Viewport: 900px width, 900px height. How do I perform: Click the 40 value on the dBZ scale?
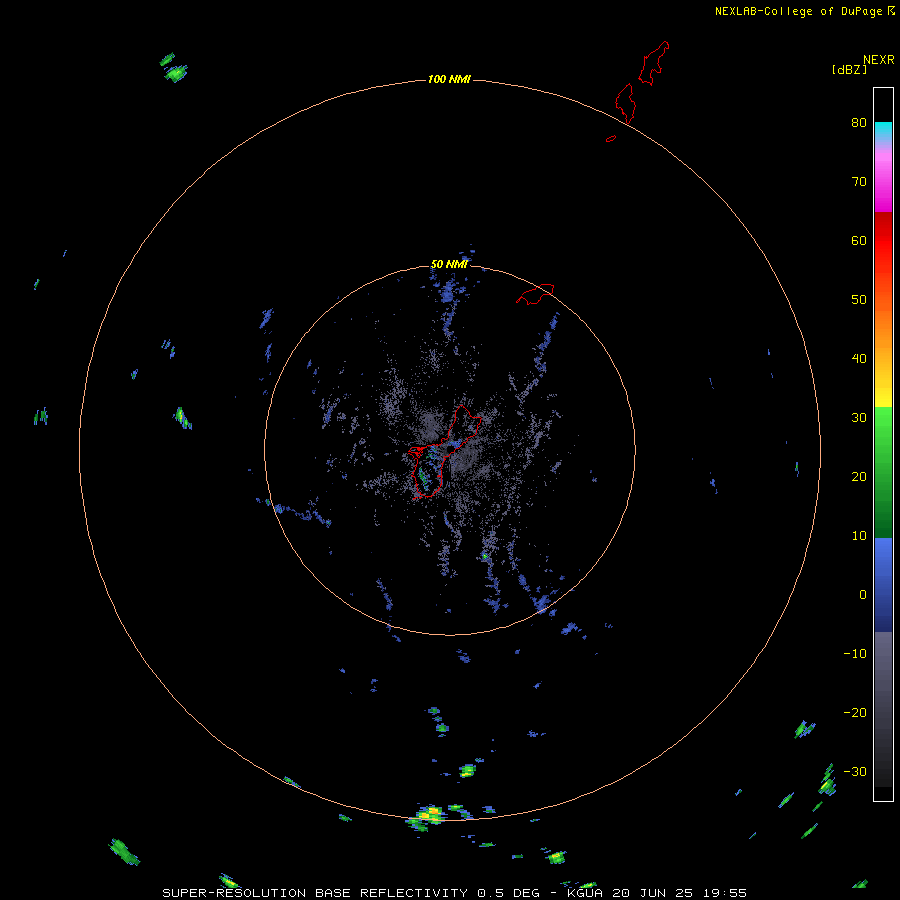pos(859,359)
